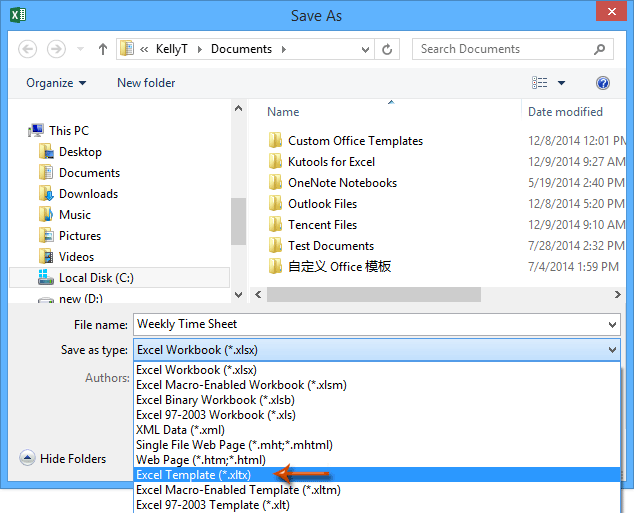This screenshot has width=634, height=513.
Task: Open the Downloads folder in sidebar
Action: [x=88, y=194]
